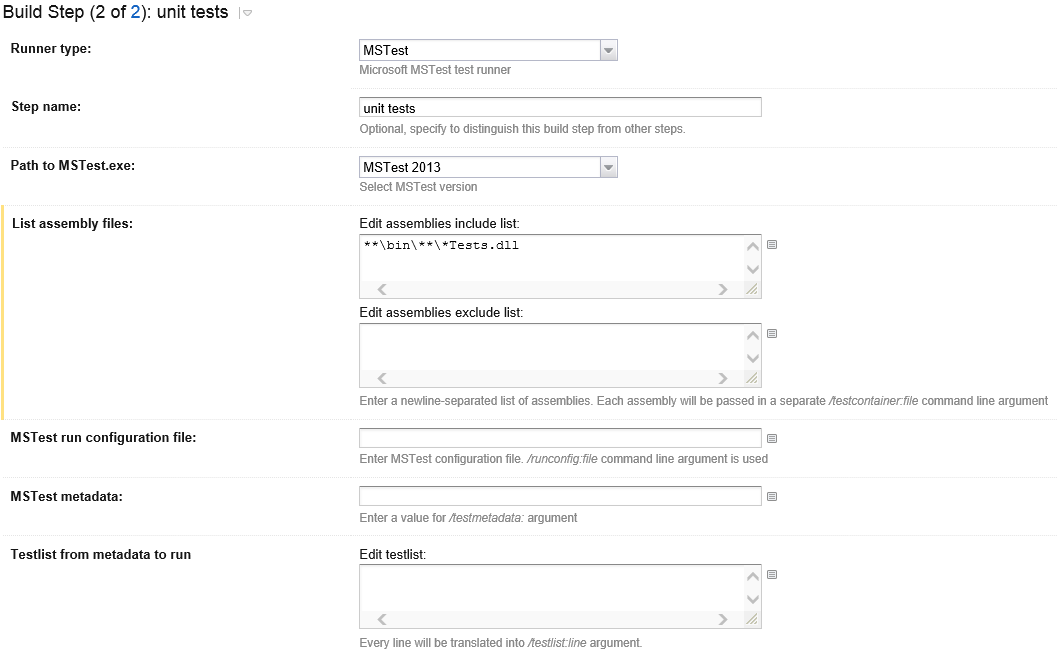Click inside assemblies exclude list textarea

[551, 347]
